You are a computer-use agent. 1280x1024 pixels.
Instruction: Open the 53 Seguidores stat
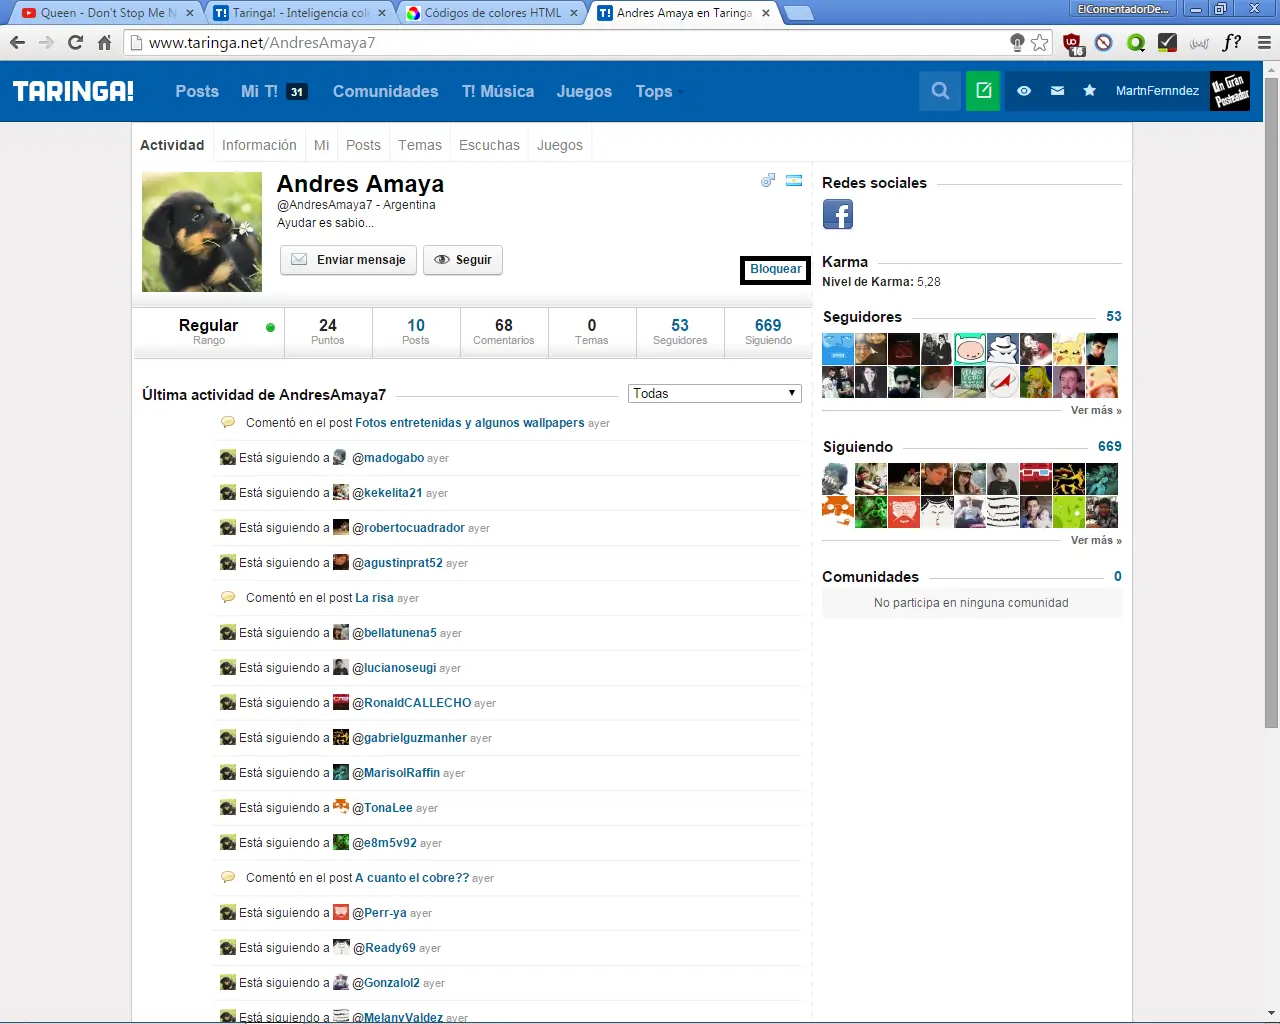(680, 332)
